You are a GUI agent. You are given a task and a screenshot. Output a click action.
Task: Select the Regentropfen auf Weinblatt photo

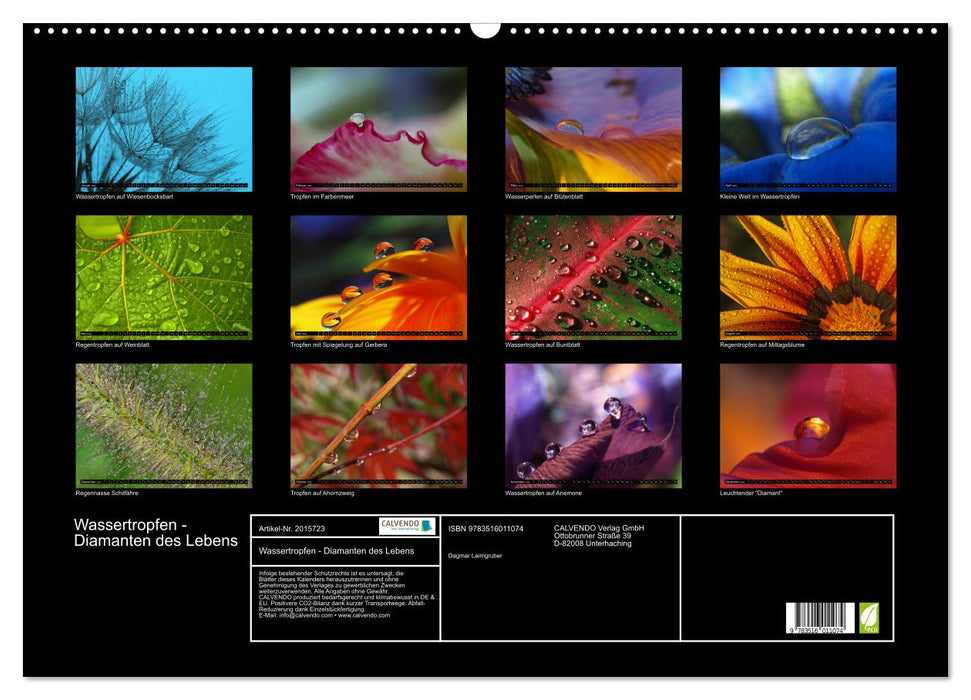[x=164, y=277]
